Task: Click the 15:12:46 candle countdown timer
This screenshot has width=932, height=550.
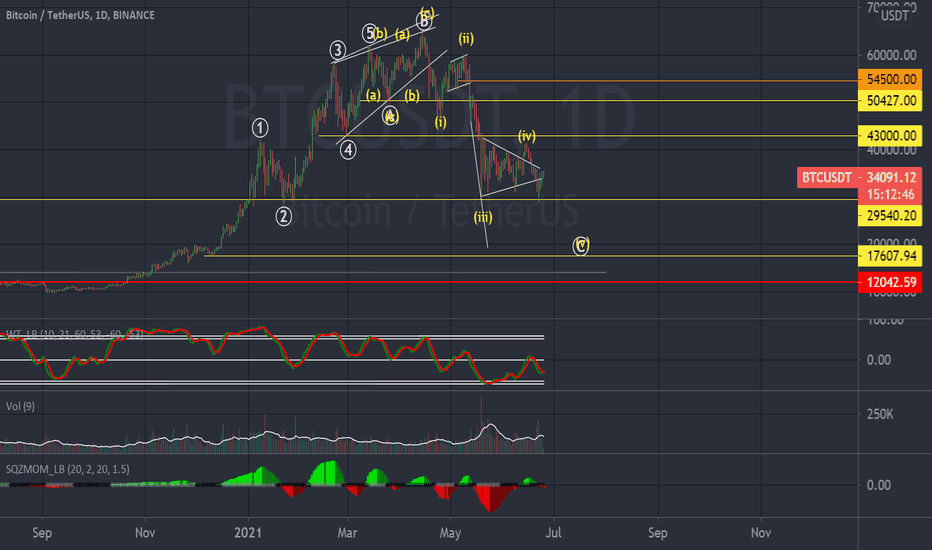Action: [x=890, y=194]
